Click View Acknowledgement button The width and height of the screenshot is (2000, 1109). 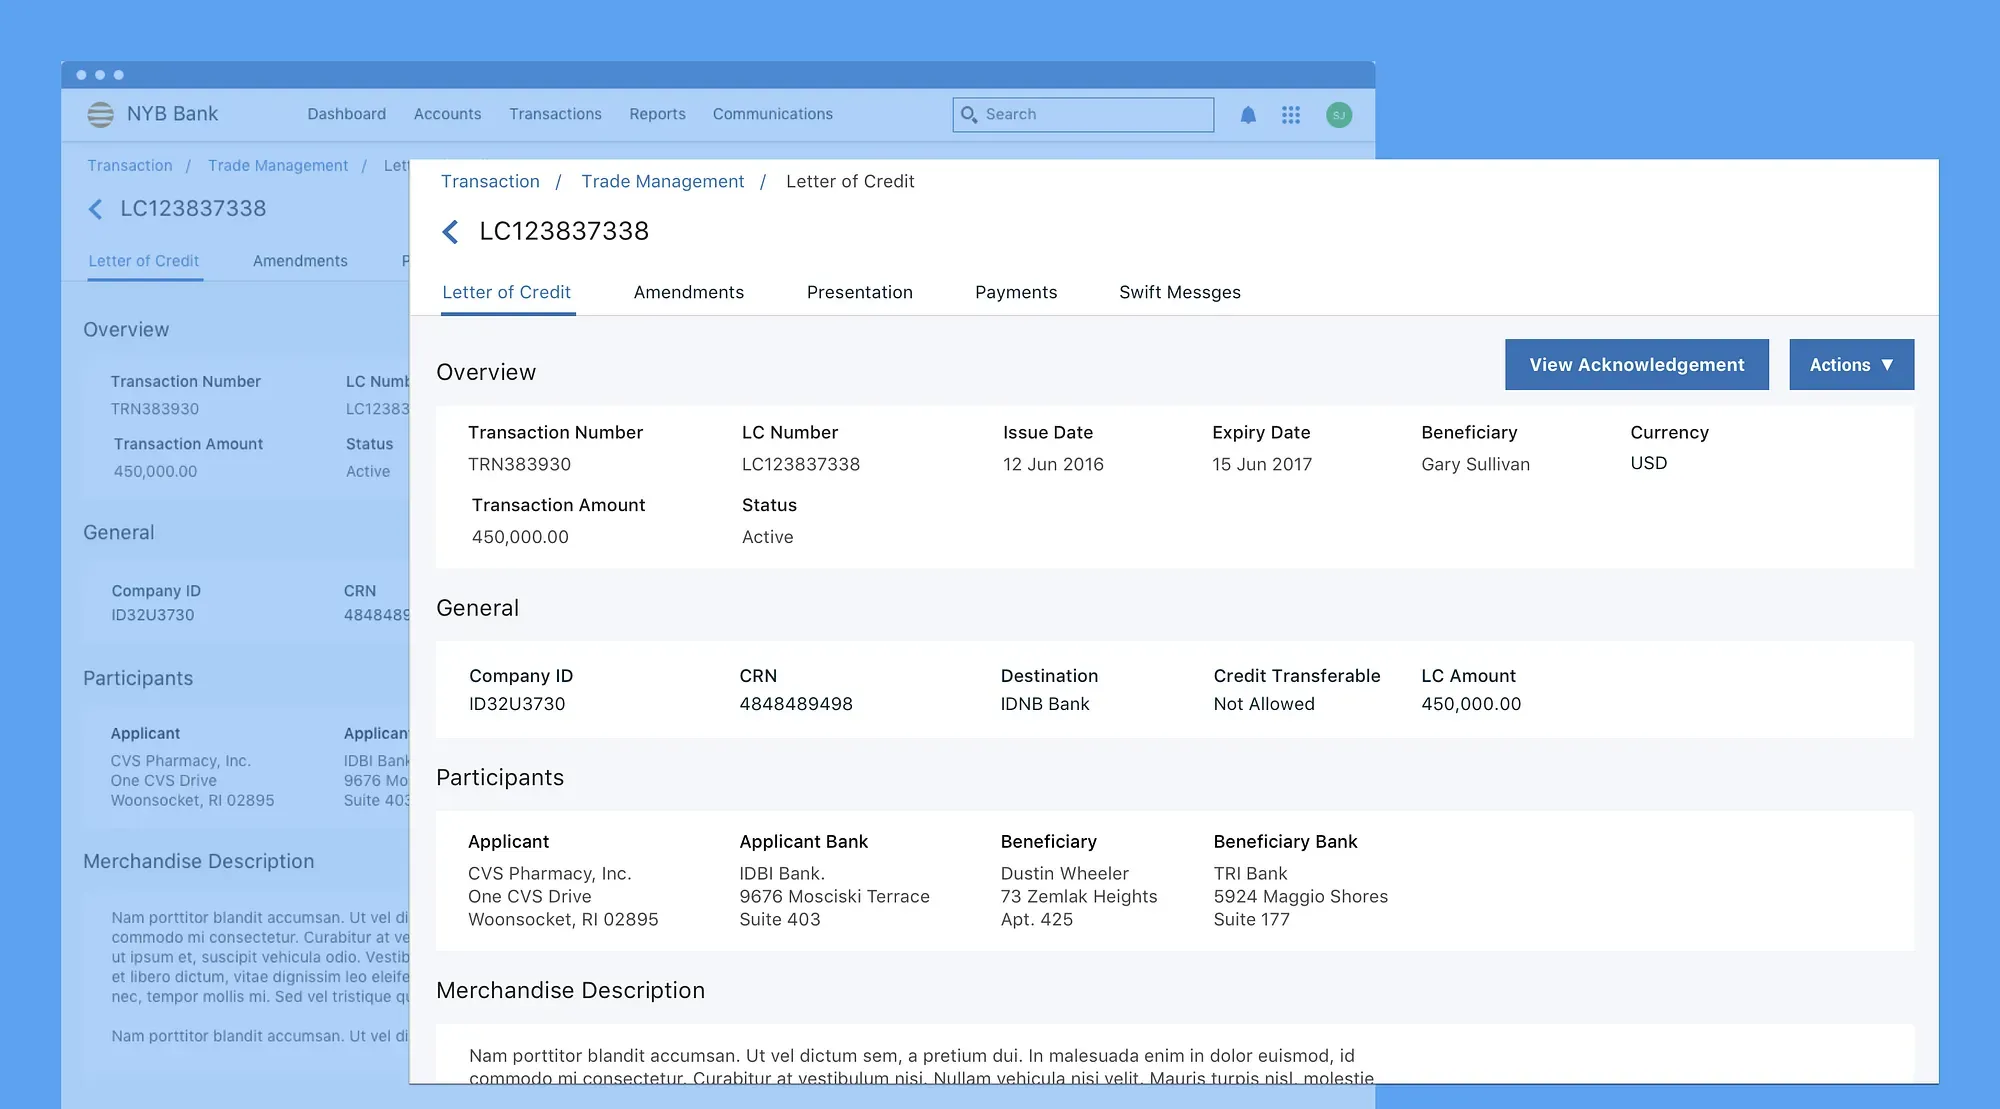(1636, 365)
